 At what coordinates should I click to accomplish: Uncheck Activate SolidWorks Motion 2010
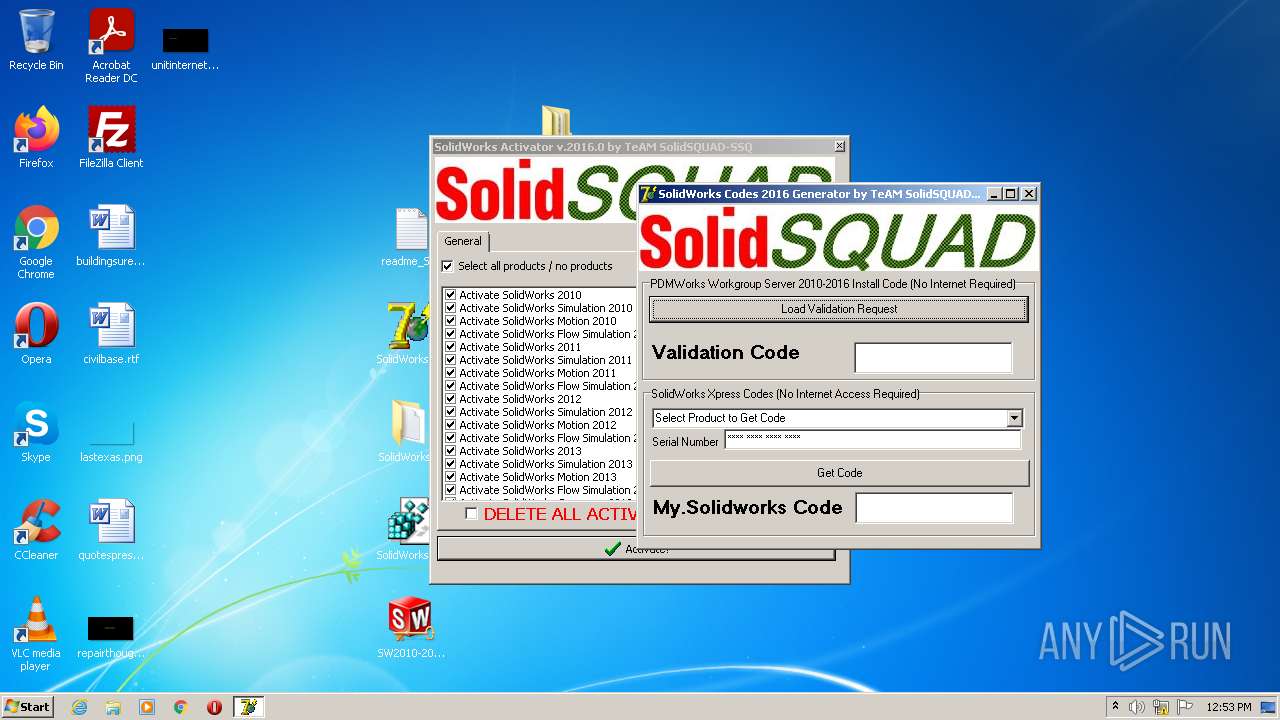[451, 321]
